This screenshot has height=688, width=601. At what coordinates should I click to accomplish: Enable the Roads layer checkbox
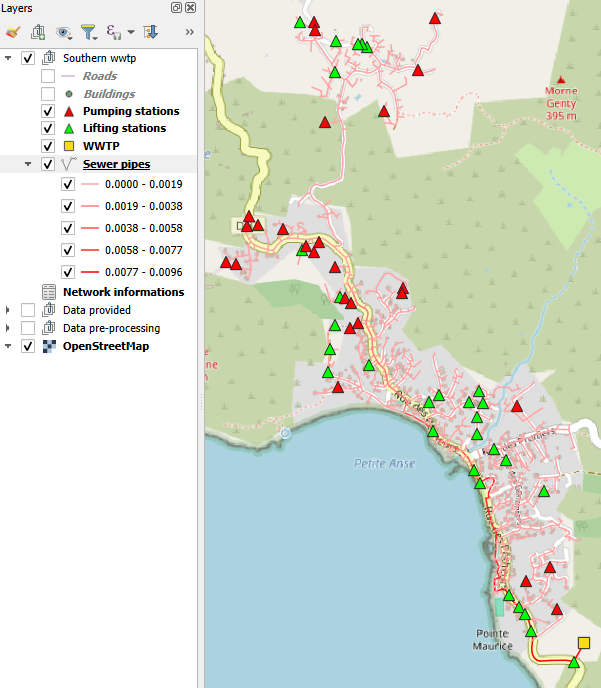pyautogui.click(x=48, y=76)
